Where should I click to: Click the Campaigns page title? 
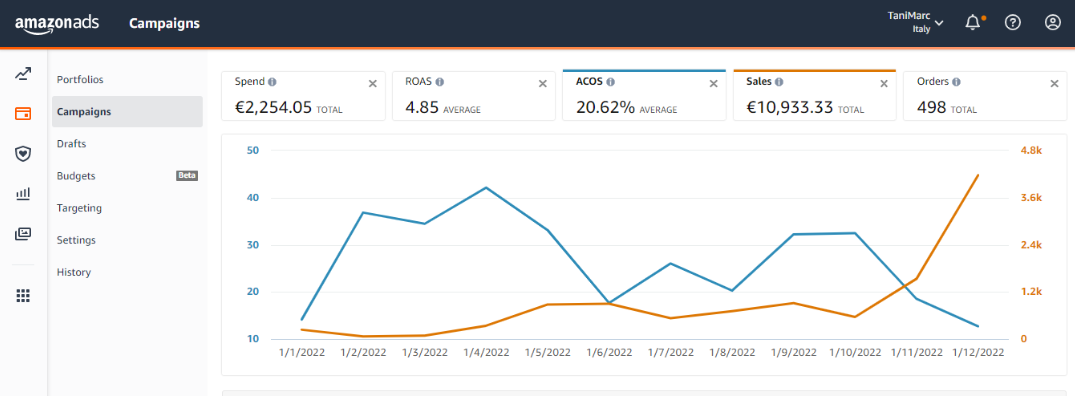(x=165, y=23)
